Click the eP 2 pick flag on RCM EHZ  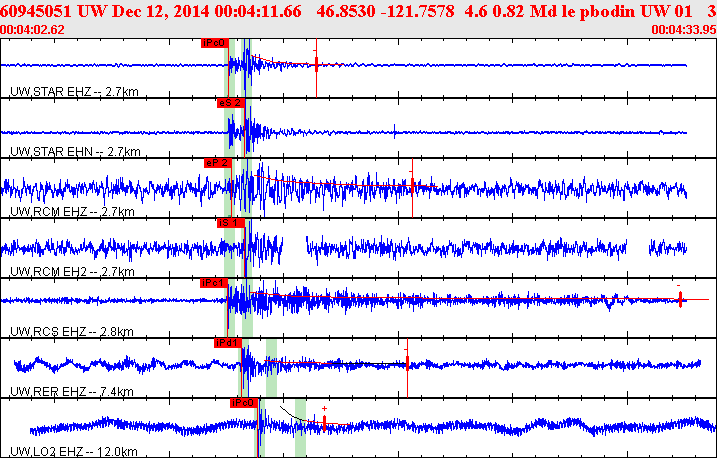[x=216, y=162]
